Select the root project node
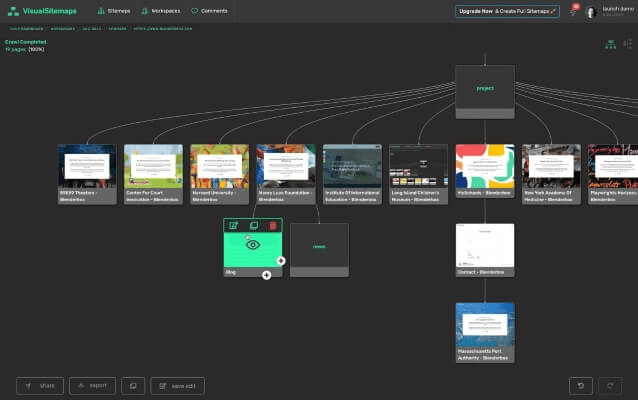638x400 pixels. pos(485,92)
